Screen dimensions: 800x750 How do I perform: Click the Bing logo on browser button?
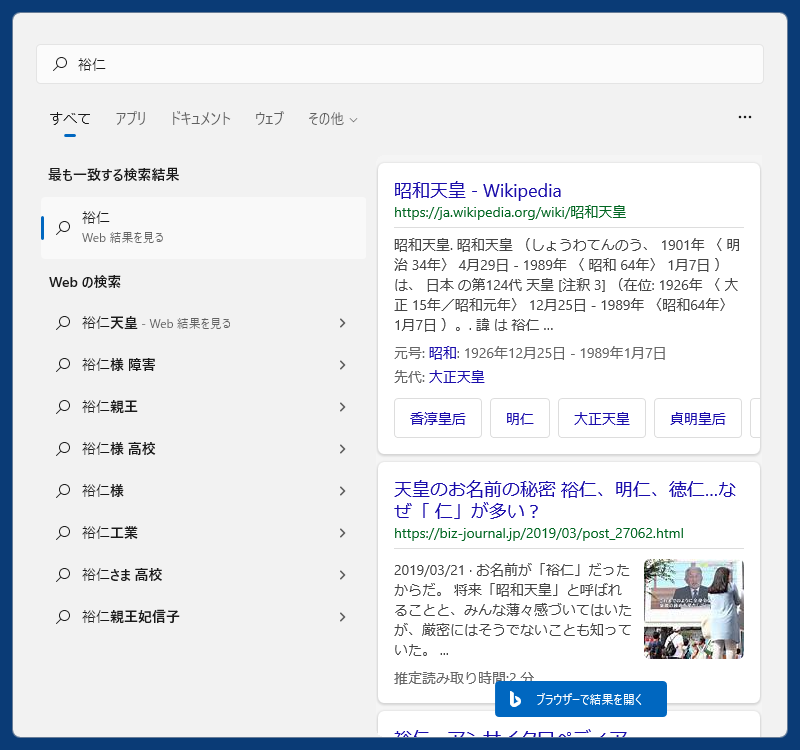[515, 699]
